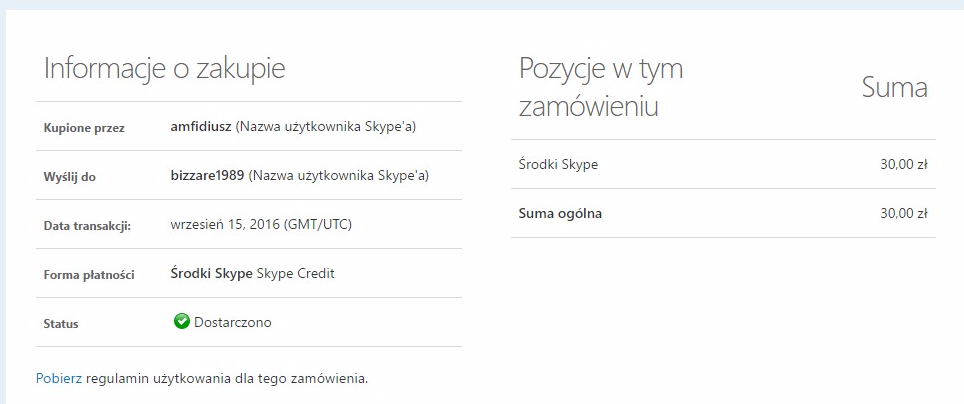Click the green Dostarczono status checkmark icon
The width and height of the screenshot is (964, 404).
[181, 322]
